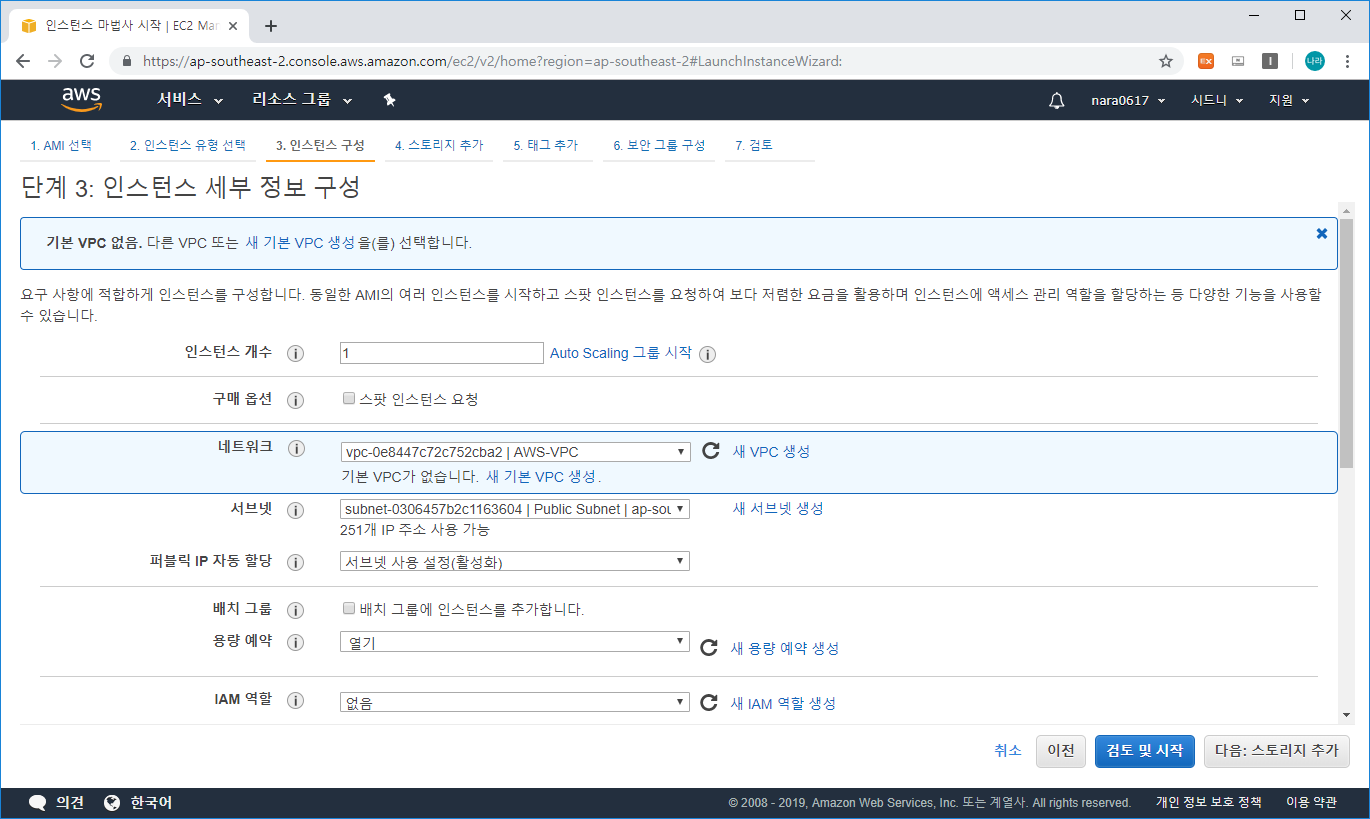Refresh the IAM 역할 list
The image size is (1370, 819).
(709, 703)
